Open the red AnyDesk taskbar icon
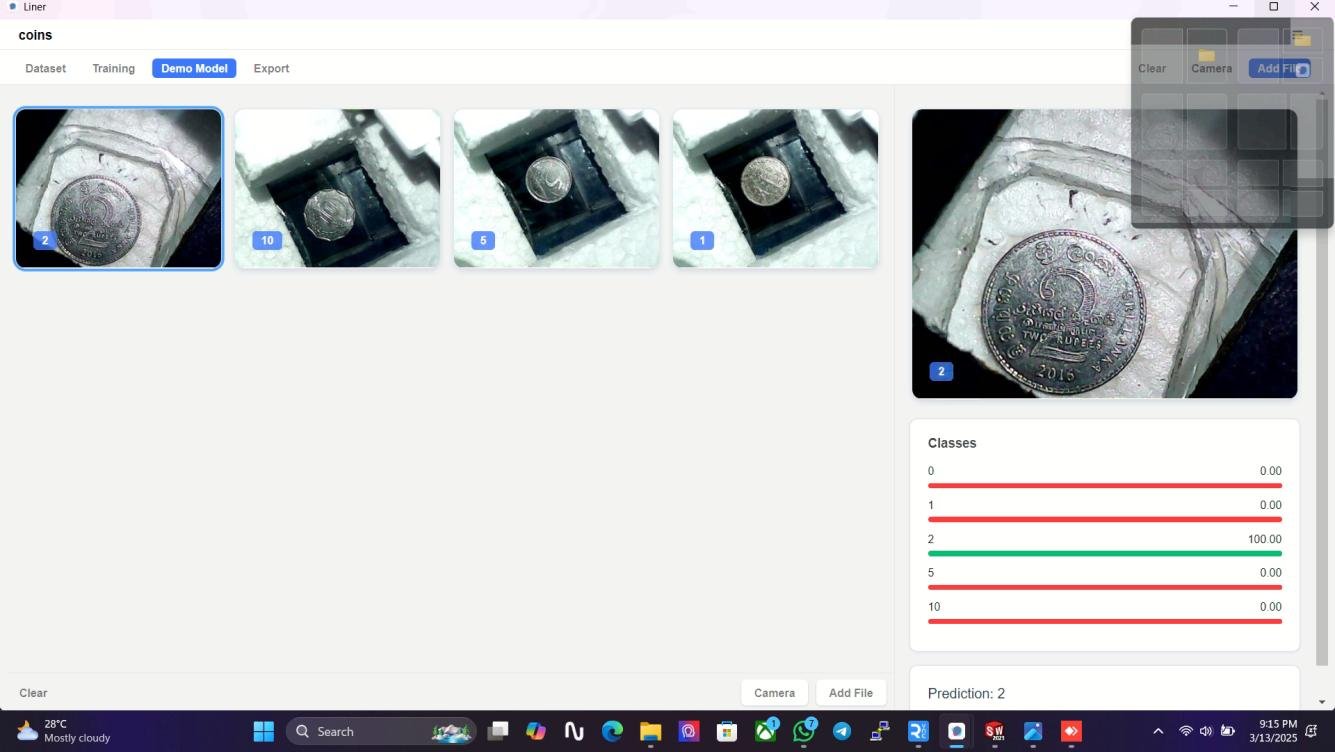The image size is (1335, 752). pos(1071,731)
